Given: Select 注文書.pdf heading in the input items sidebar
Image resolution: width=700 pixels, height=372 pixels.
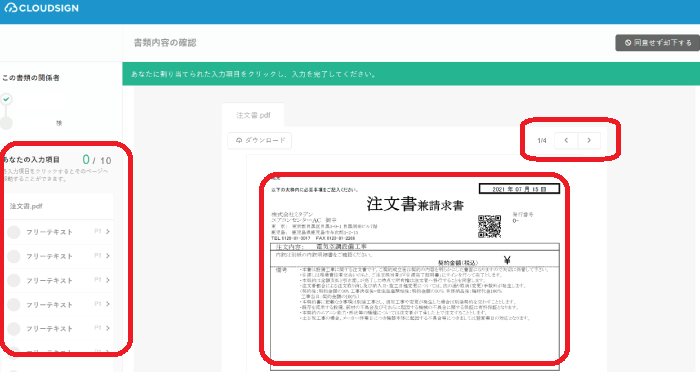Looking at the screenshot, I should pos(26,206).
